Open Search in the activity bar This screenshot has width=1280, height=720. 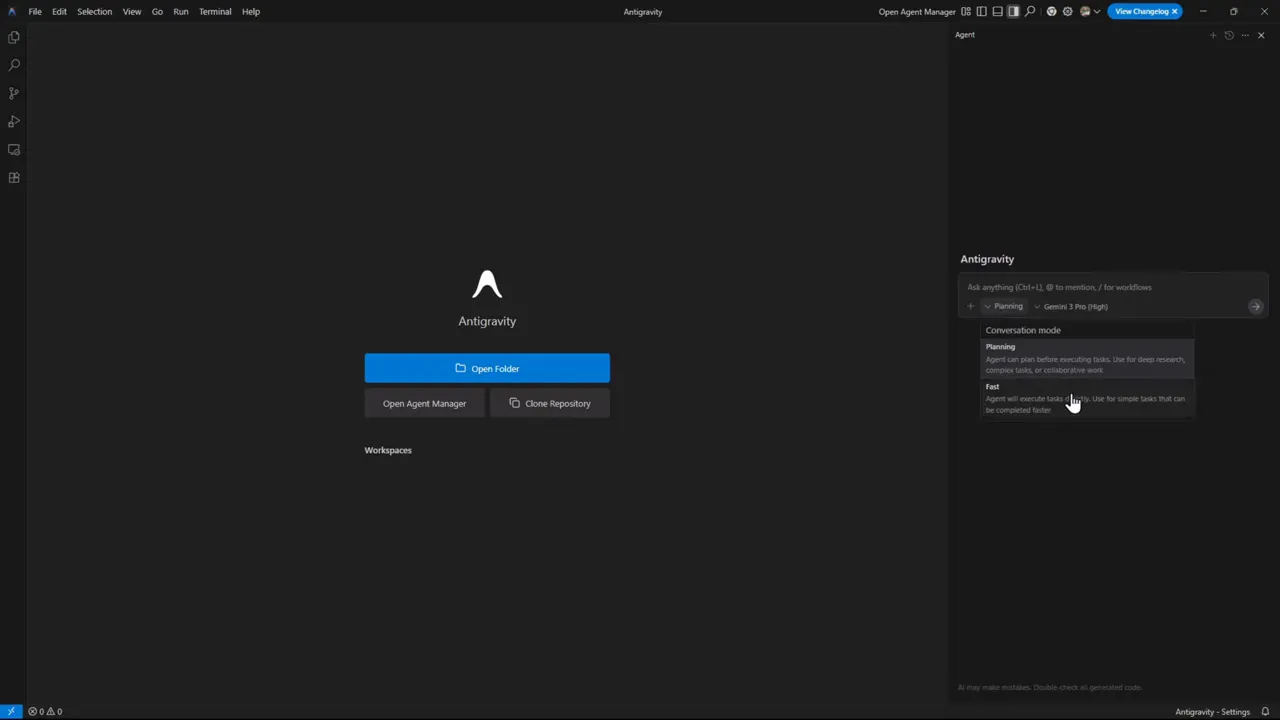click(13, 64)
